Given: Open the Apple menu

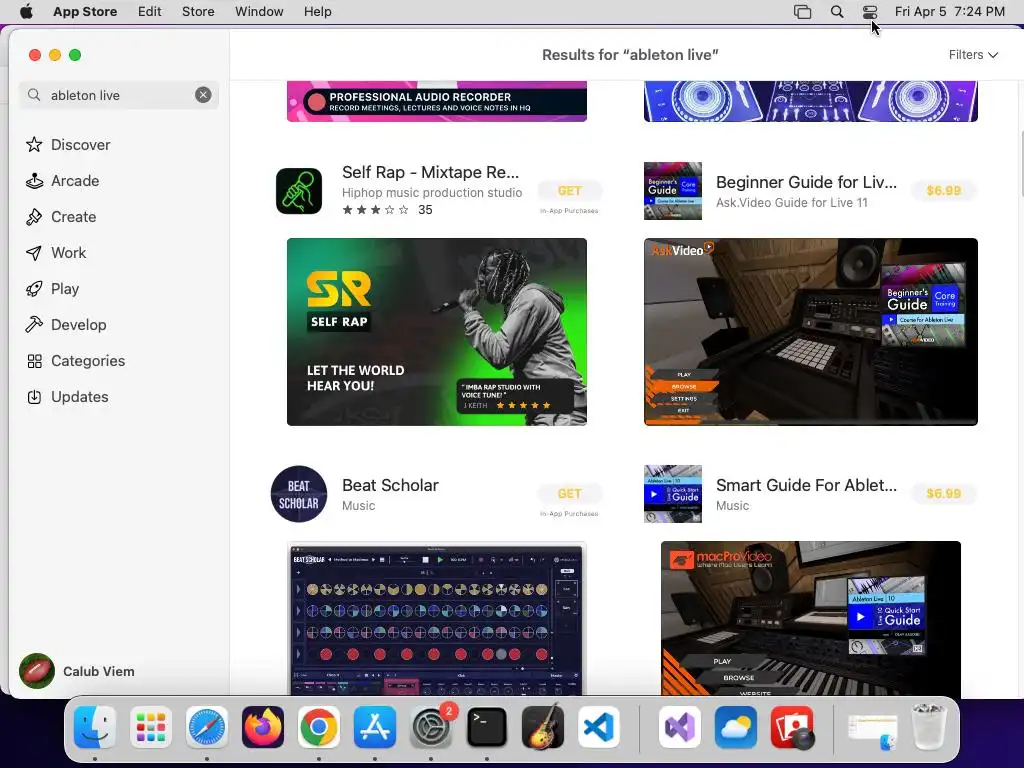Looking at the screenshot, I should pyautogui.click(x=26, y=12).
